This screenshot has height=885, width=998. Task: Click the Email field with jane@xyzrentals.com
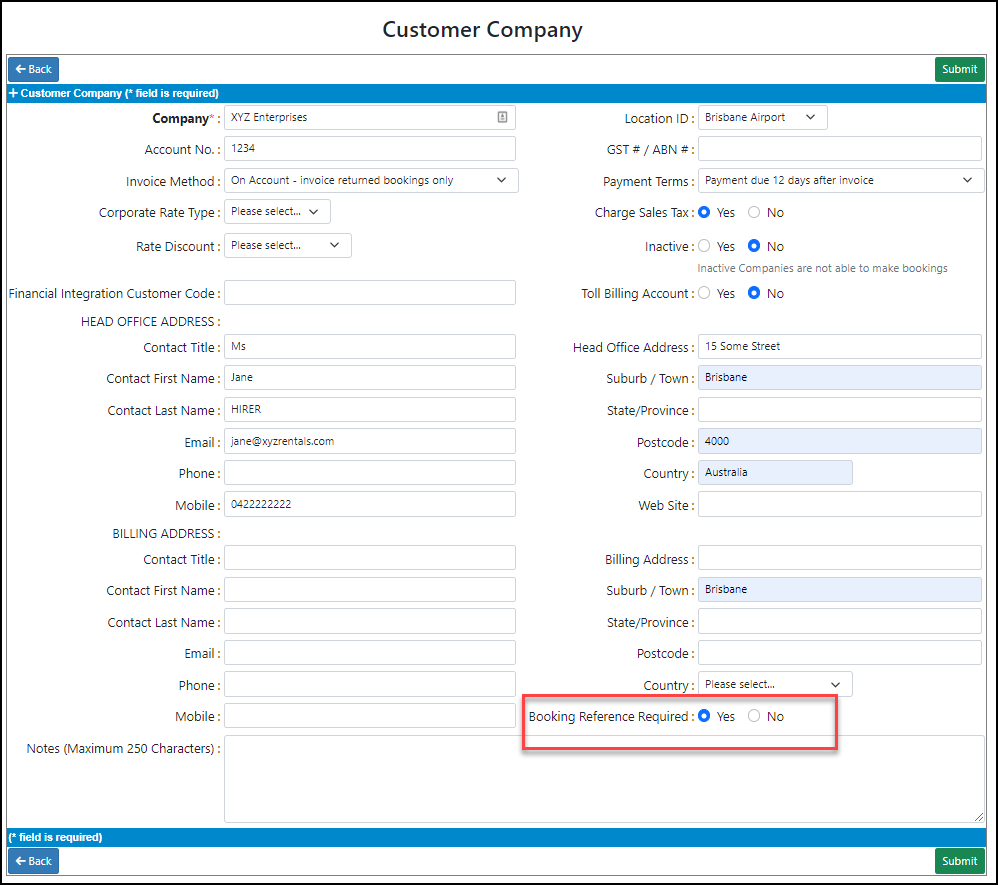click(x=370, y=441)
